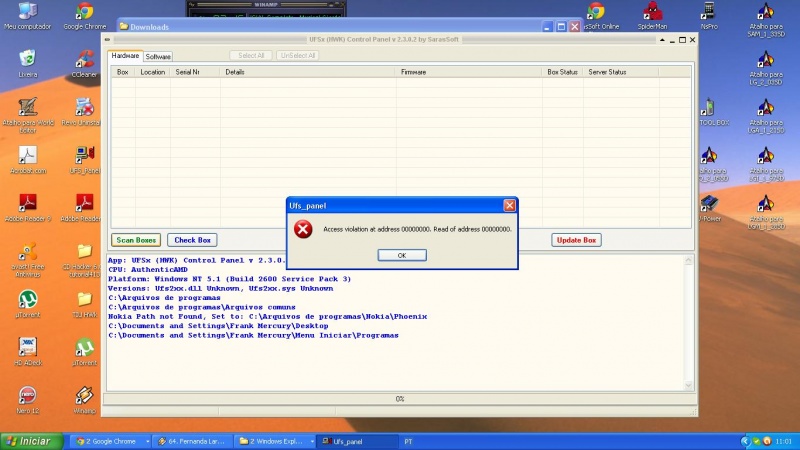Click the Box column header

pos(123,72)
